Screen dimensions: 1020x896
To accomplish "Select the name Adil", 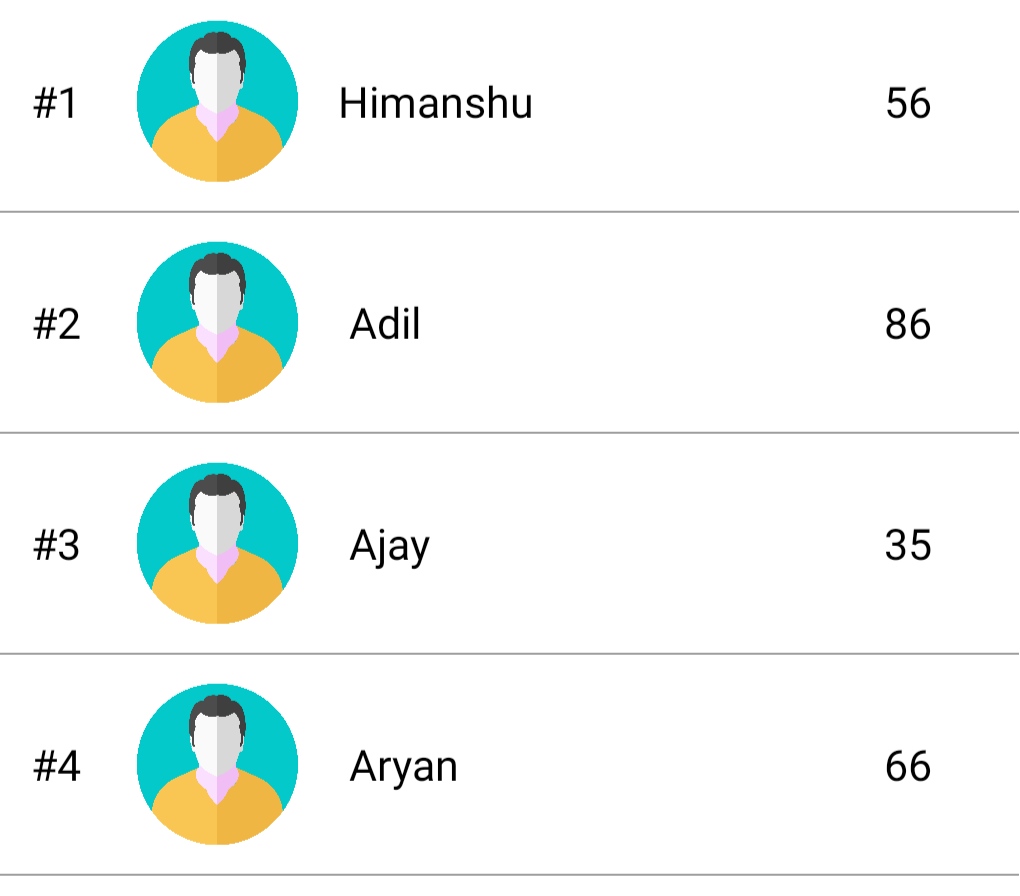I will 385,324.
